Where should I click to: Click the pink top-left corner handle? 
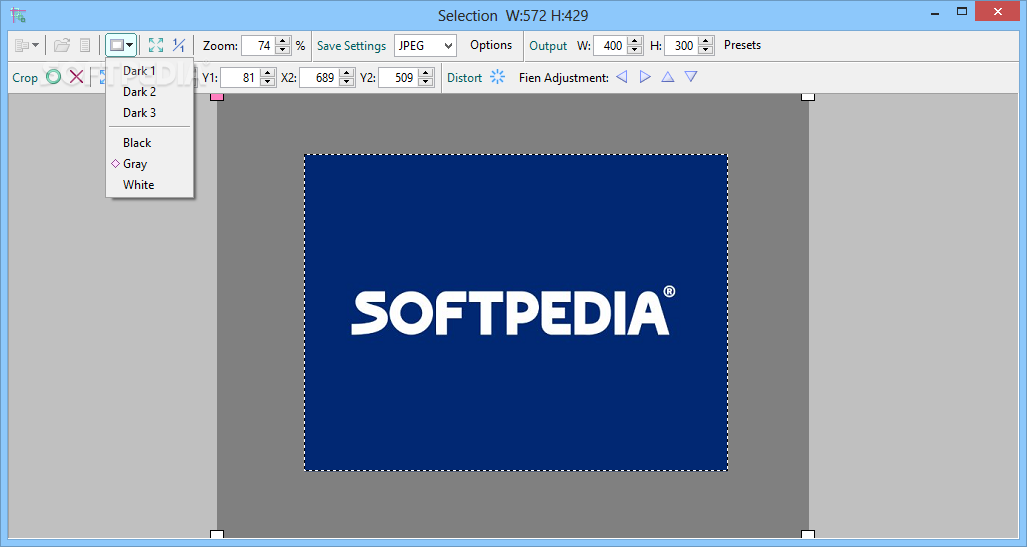click(x=217, y=97)
